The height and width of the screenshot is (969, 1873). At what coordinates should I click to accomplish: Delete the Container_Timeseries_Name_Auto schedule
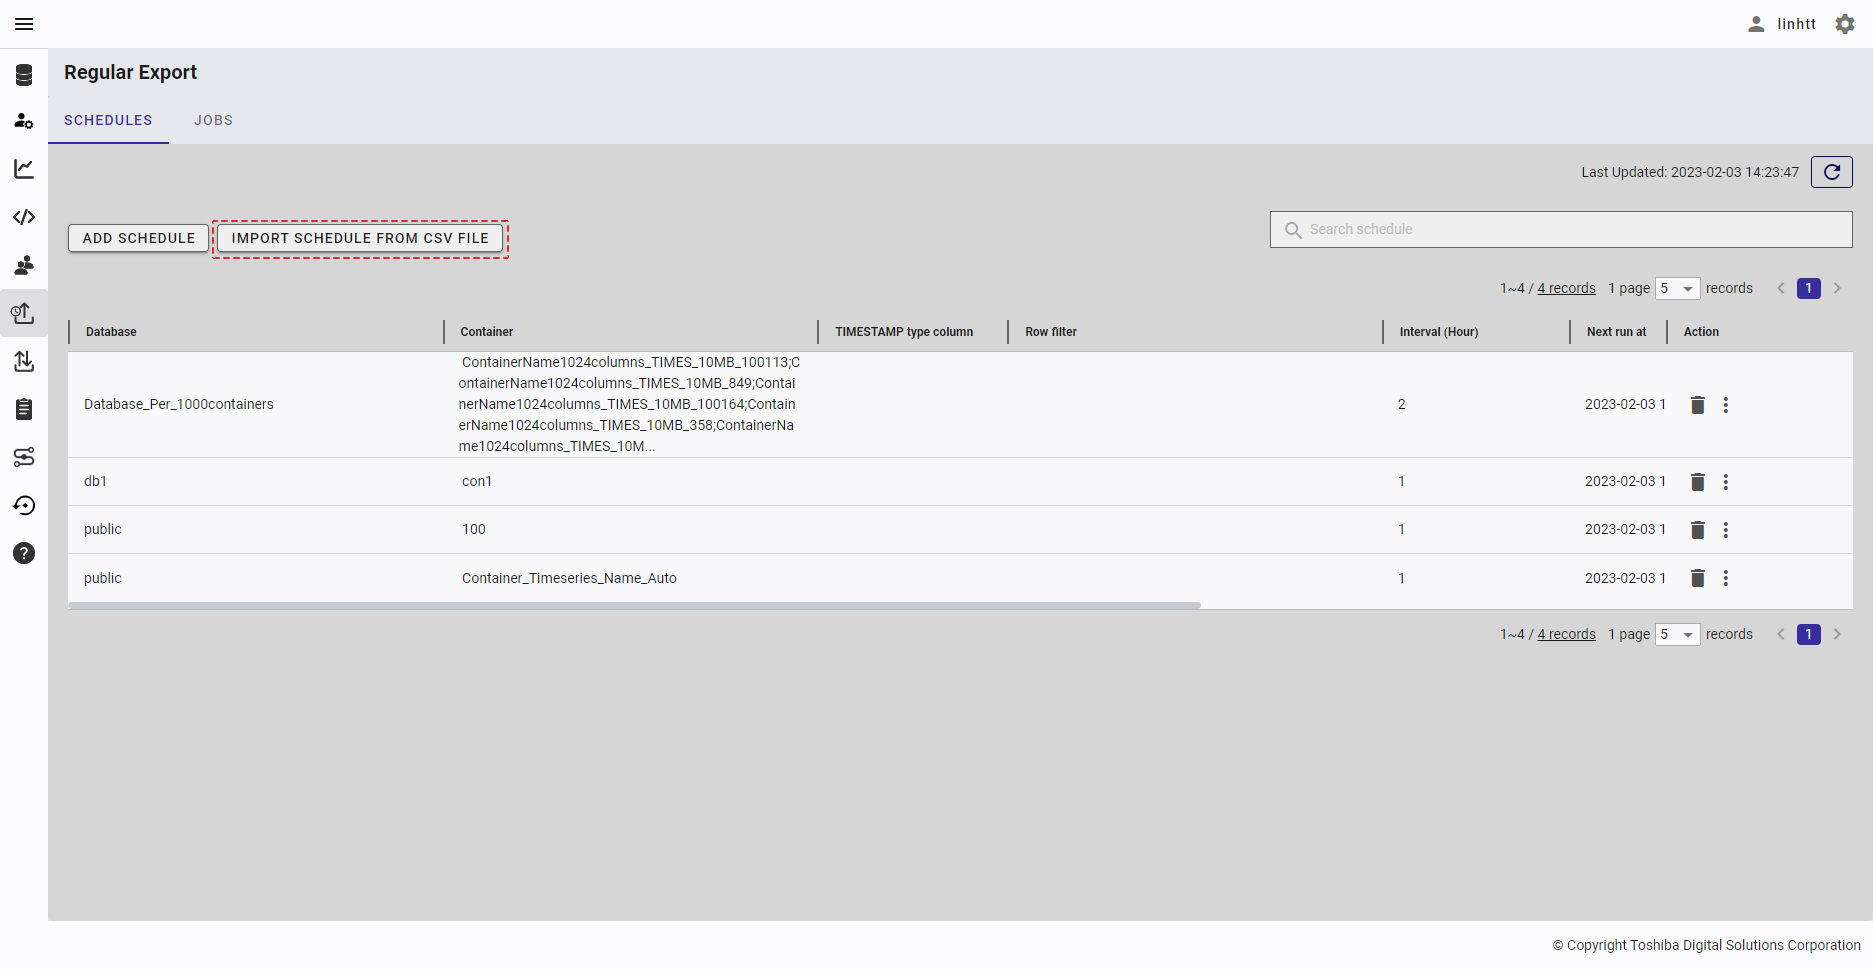(x=1697, y=578)
